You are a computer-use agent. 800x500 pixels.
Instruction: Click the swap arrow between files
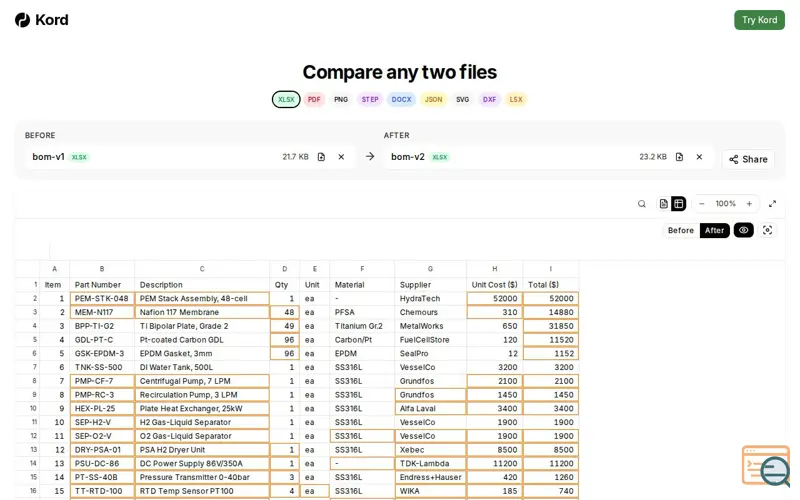coord(370,156)
